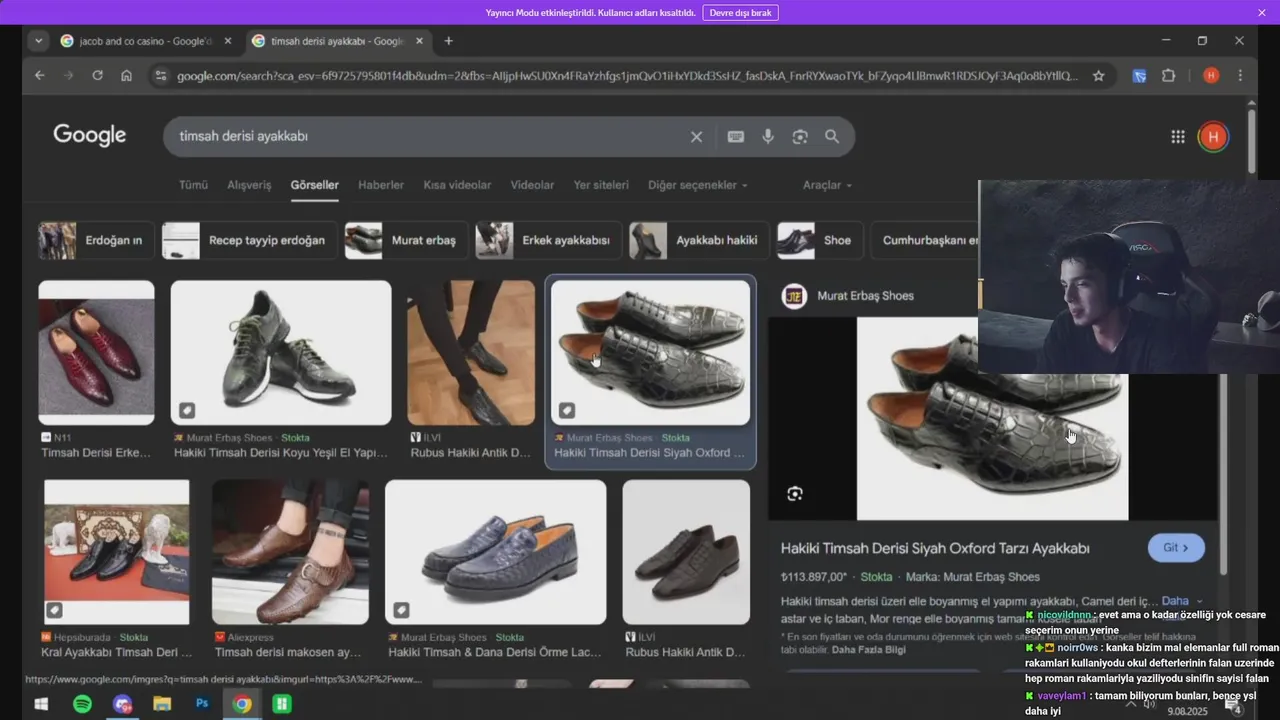Viewport: 1280px width, 720px height.
Task: Open the selected black Oxford shoes thumbnail
Action: coord(650,353)
